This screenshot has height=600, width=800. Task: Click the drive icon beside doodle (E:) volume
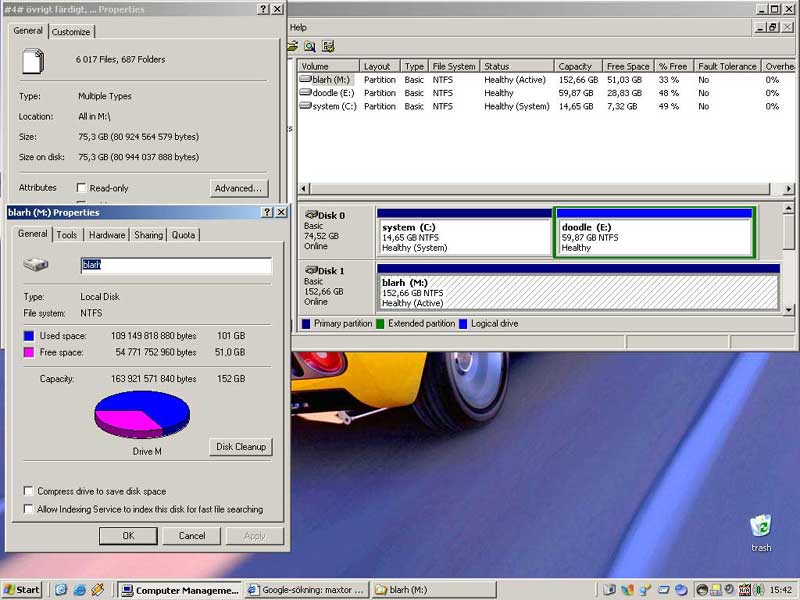pos(305,92)
